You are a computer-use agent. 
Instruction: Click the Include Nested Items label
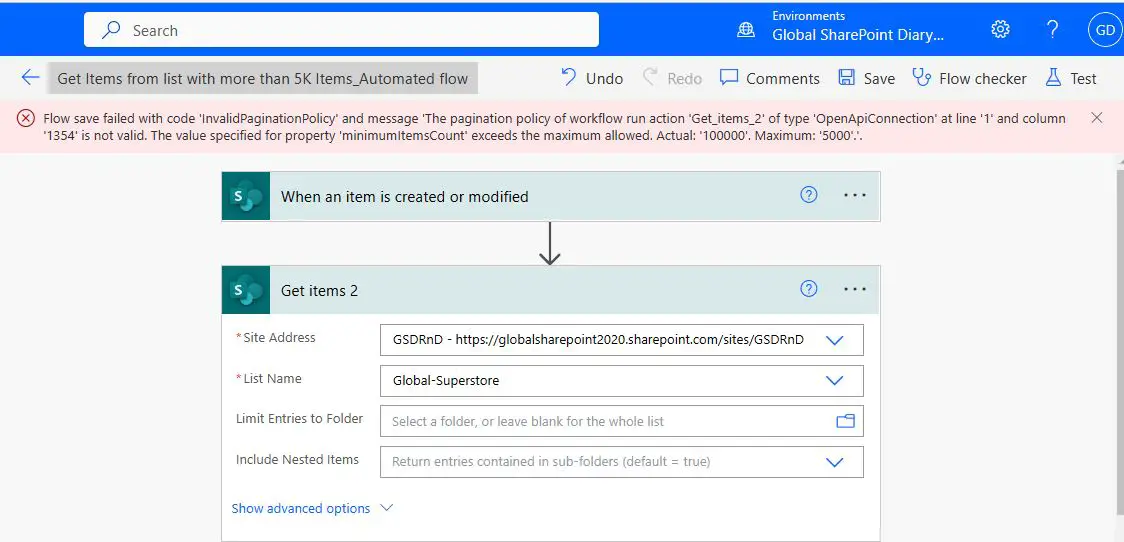(x=297, y=460)
